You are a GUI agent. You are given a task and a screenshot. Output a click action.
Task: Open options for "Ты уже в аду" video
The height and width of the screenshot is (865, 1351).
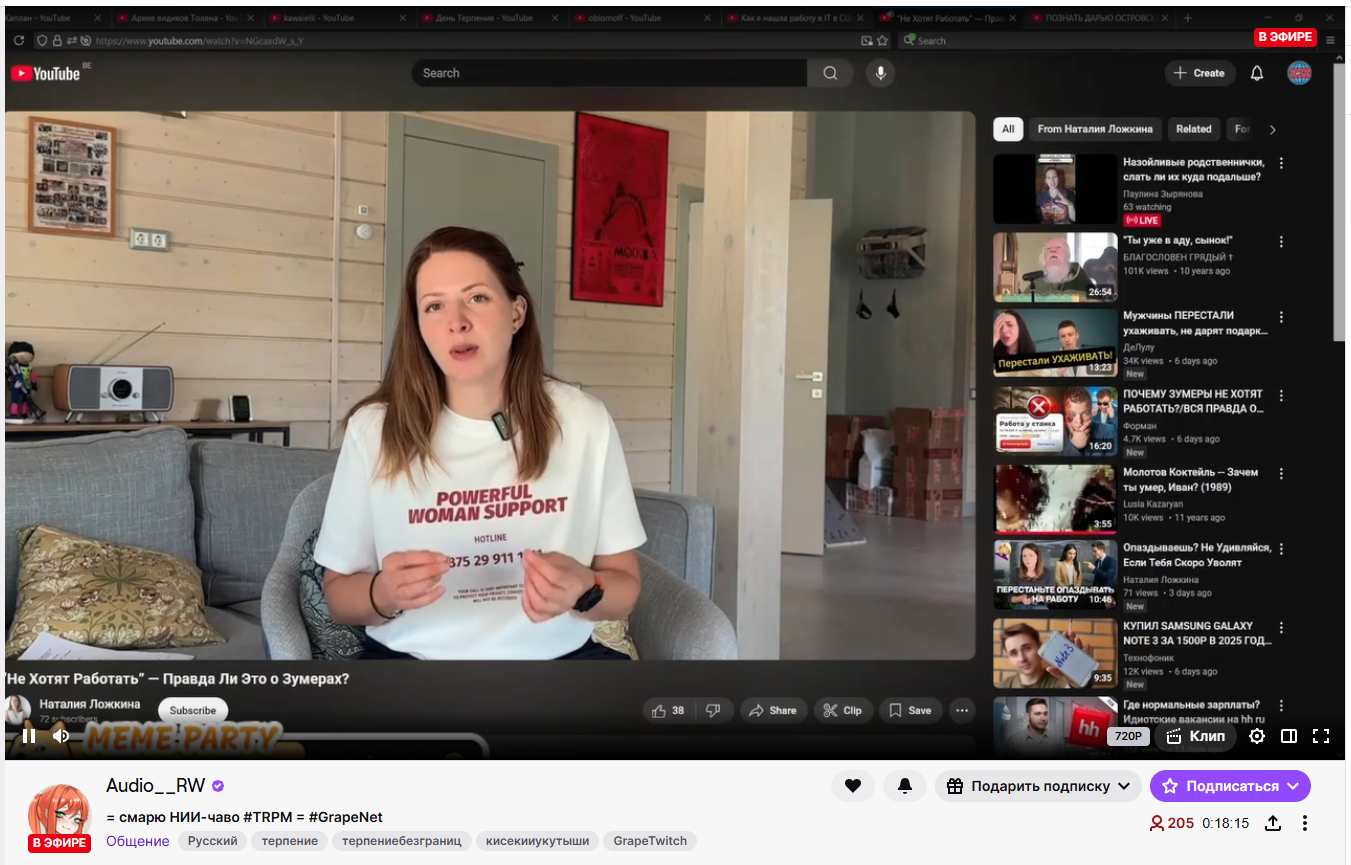[1281, 241]
